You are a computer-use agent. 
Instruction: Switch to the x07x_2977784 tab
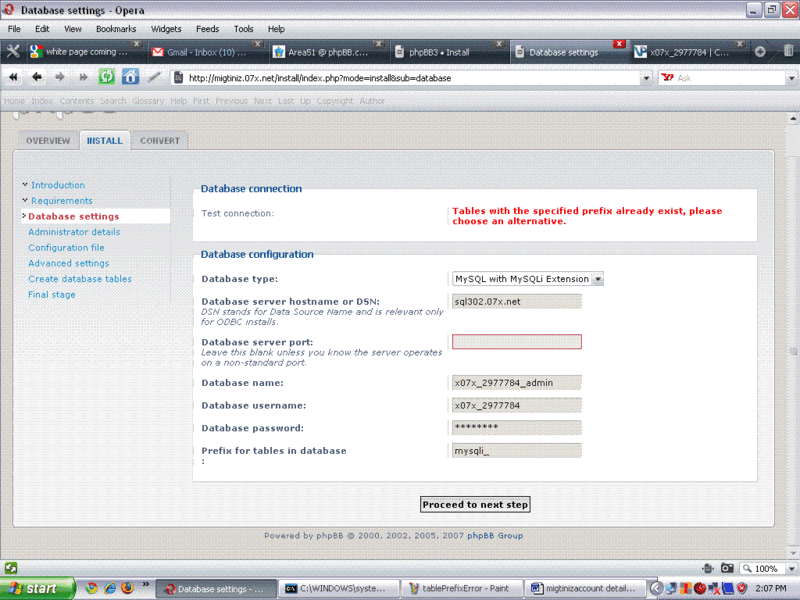point(689,52)
